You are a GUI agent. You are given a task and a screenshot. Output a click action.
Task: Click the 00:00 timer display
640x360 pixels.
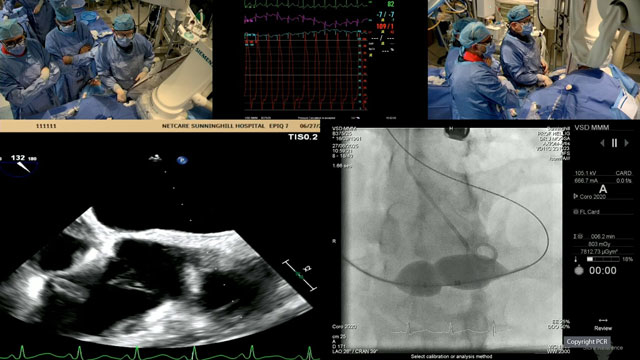[602, 271]
